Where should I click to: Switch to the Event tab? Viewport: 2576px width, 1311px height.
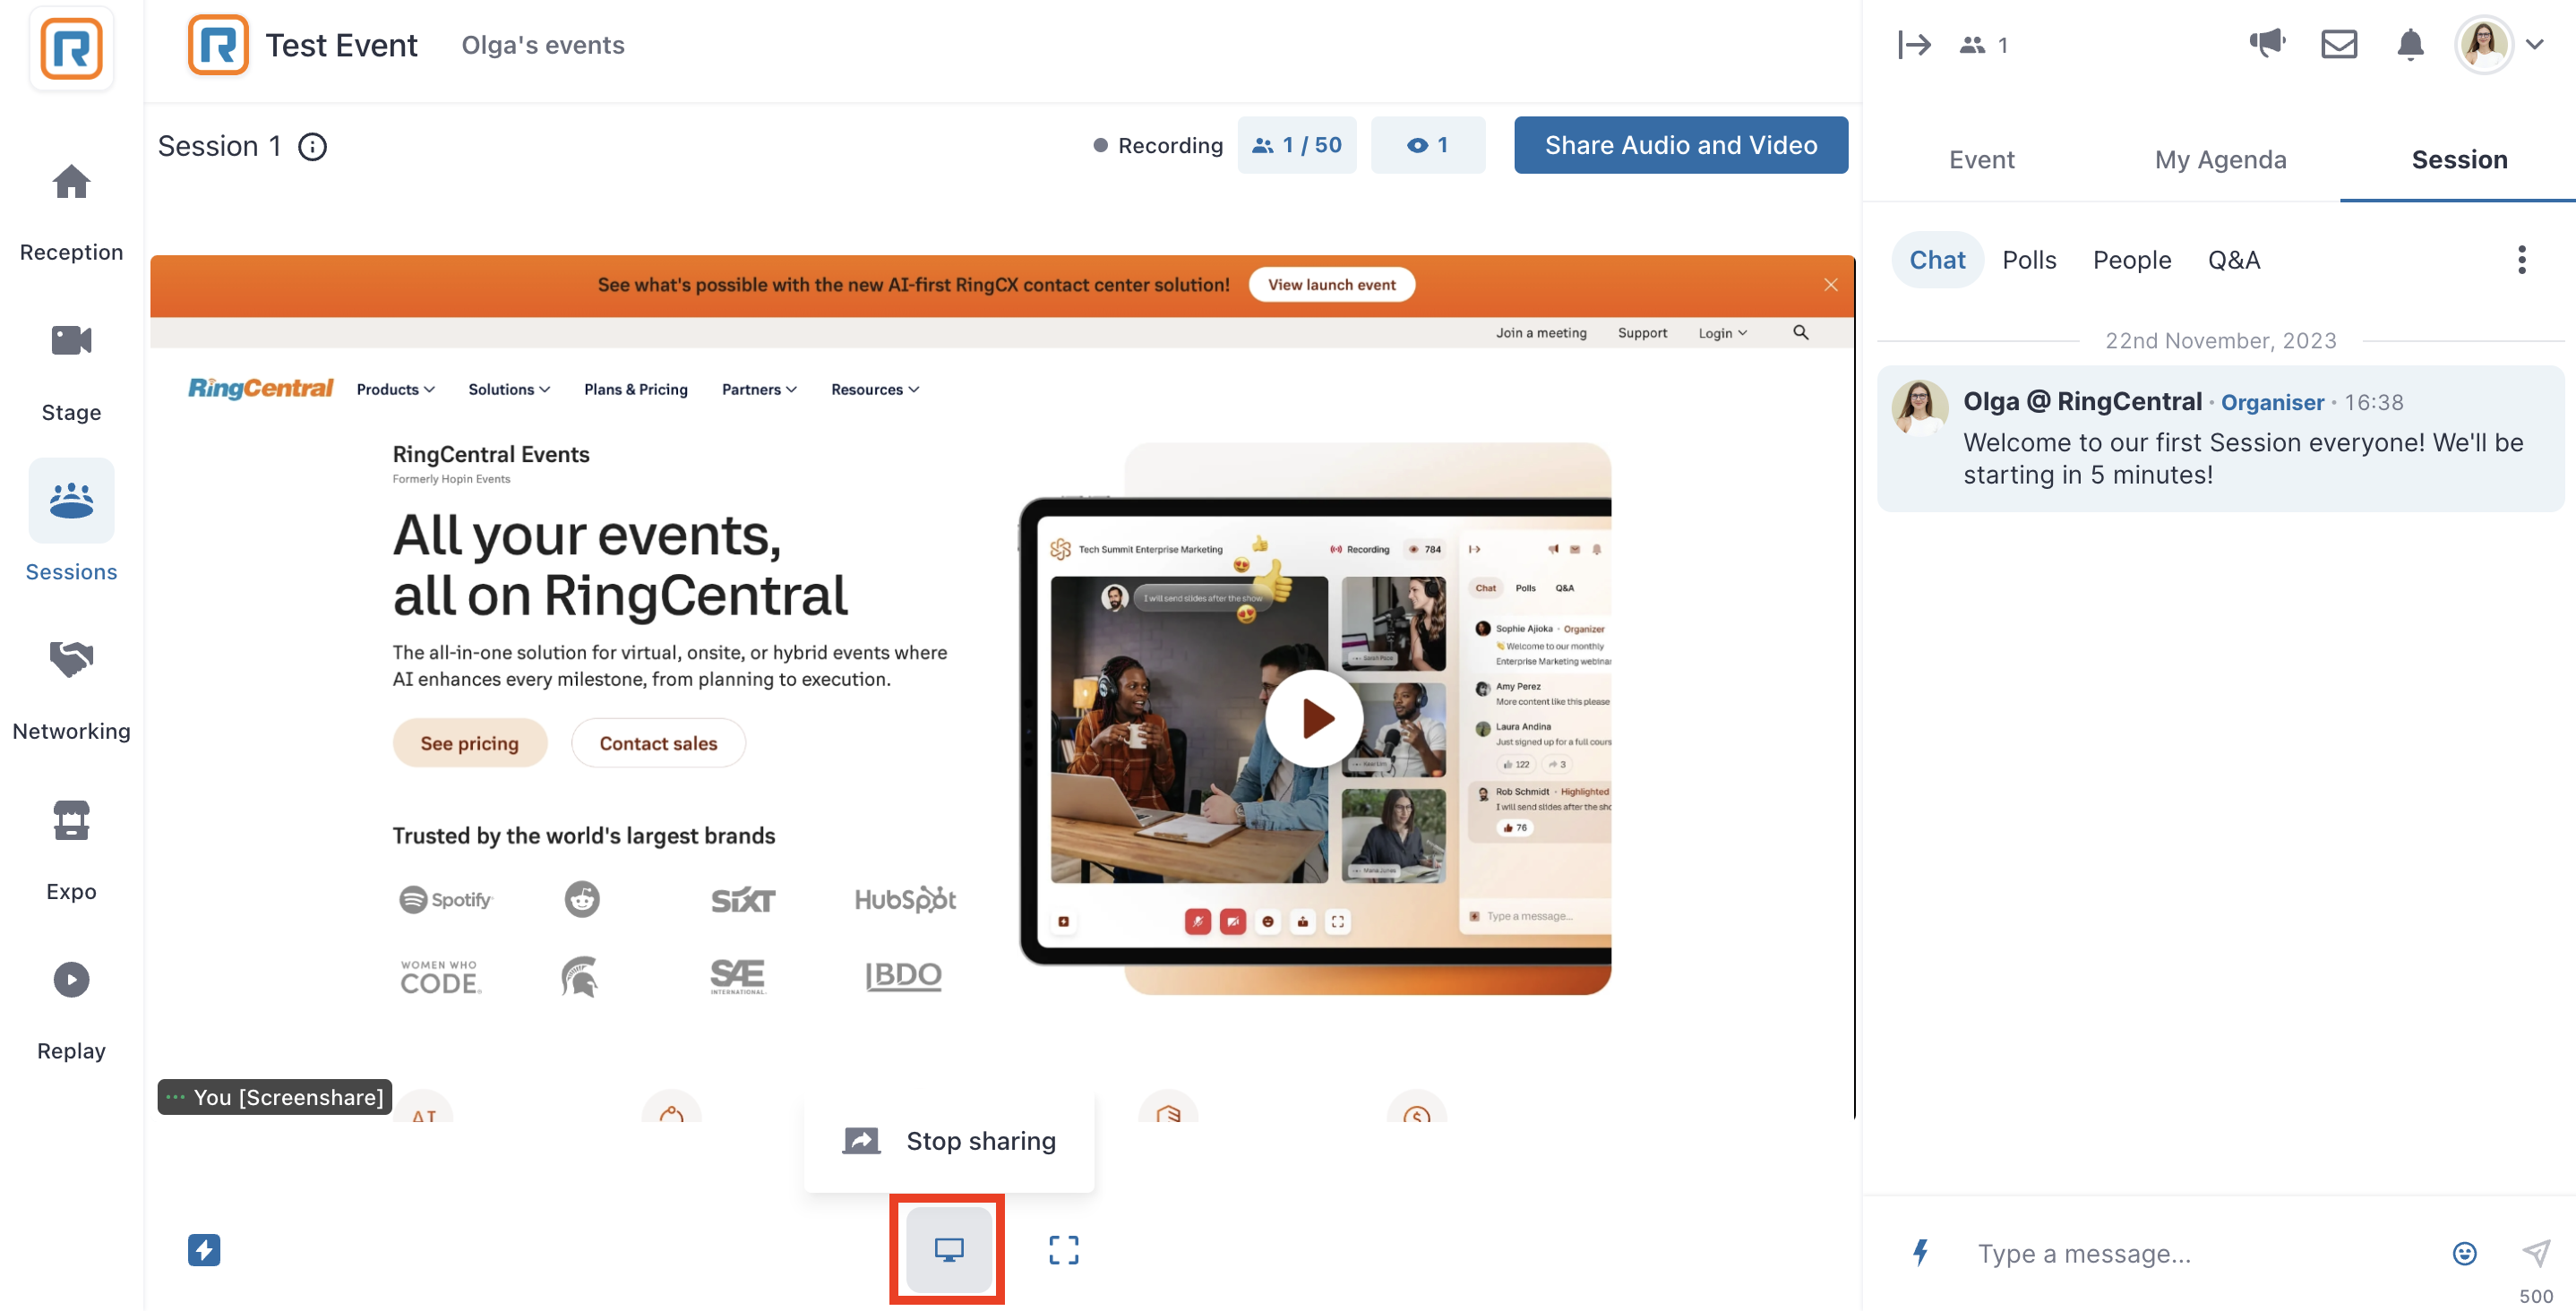[1981, 160]
